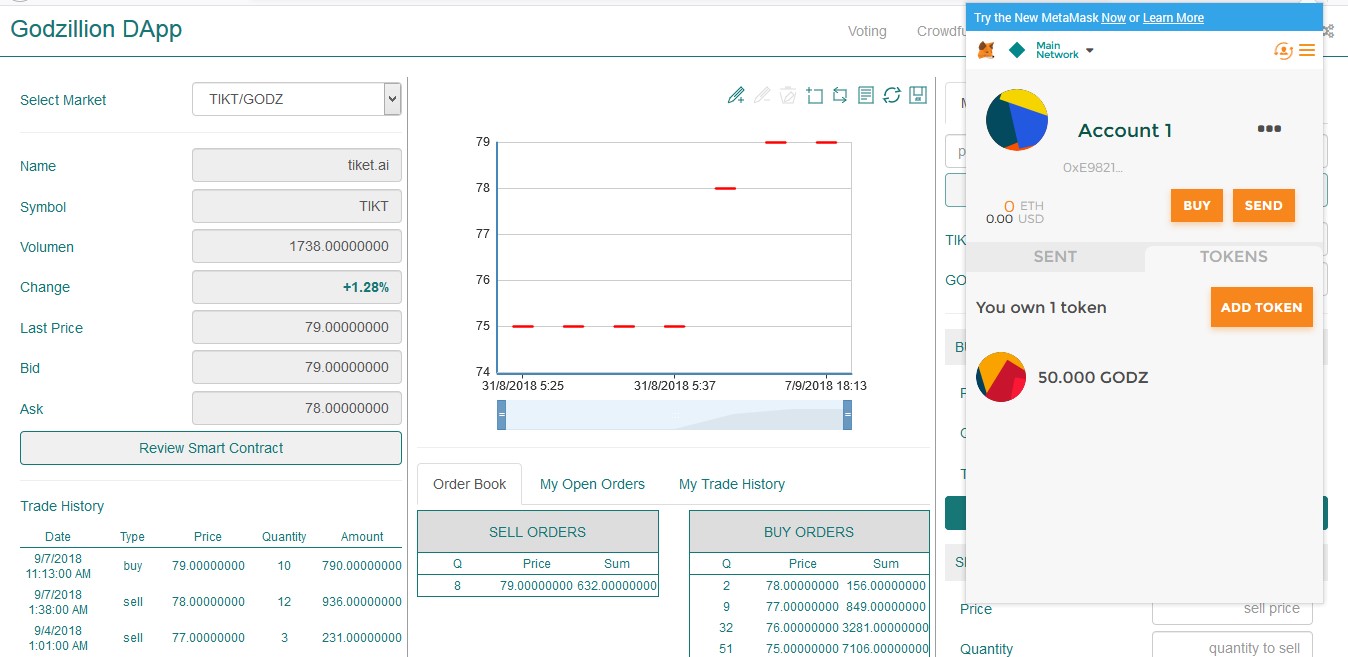Open Account 1 three-dots options
Image resolution: width=1348 pixels, height=657 pixels.
[x=1269, y=129]
